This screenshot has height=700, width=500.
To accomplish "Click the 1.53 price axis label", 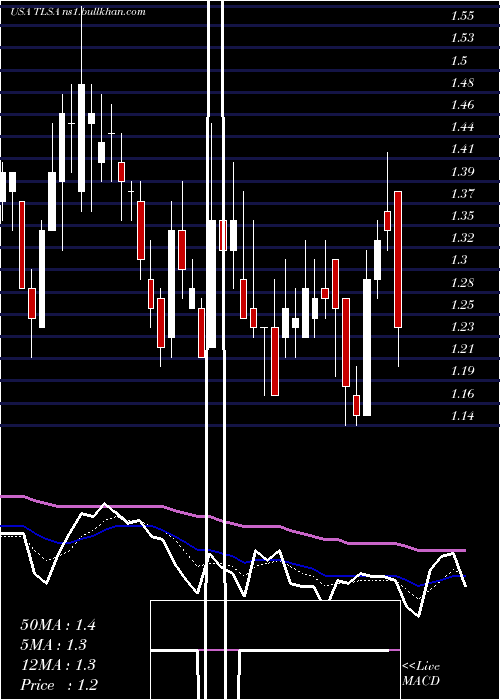I will tap(462, 38).
